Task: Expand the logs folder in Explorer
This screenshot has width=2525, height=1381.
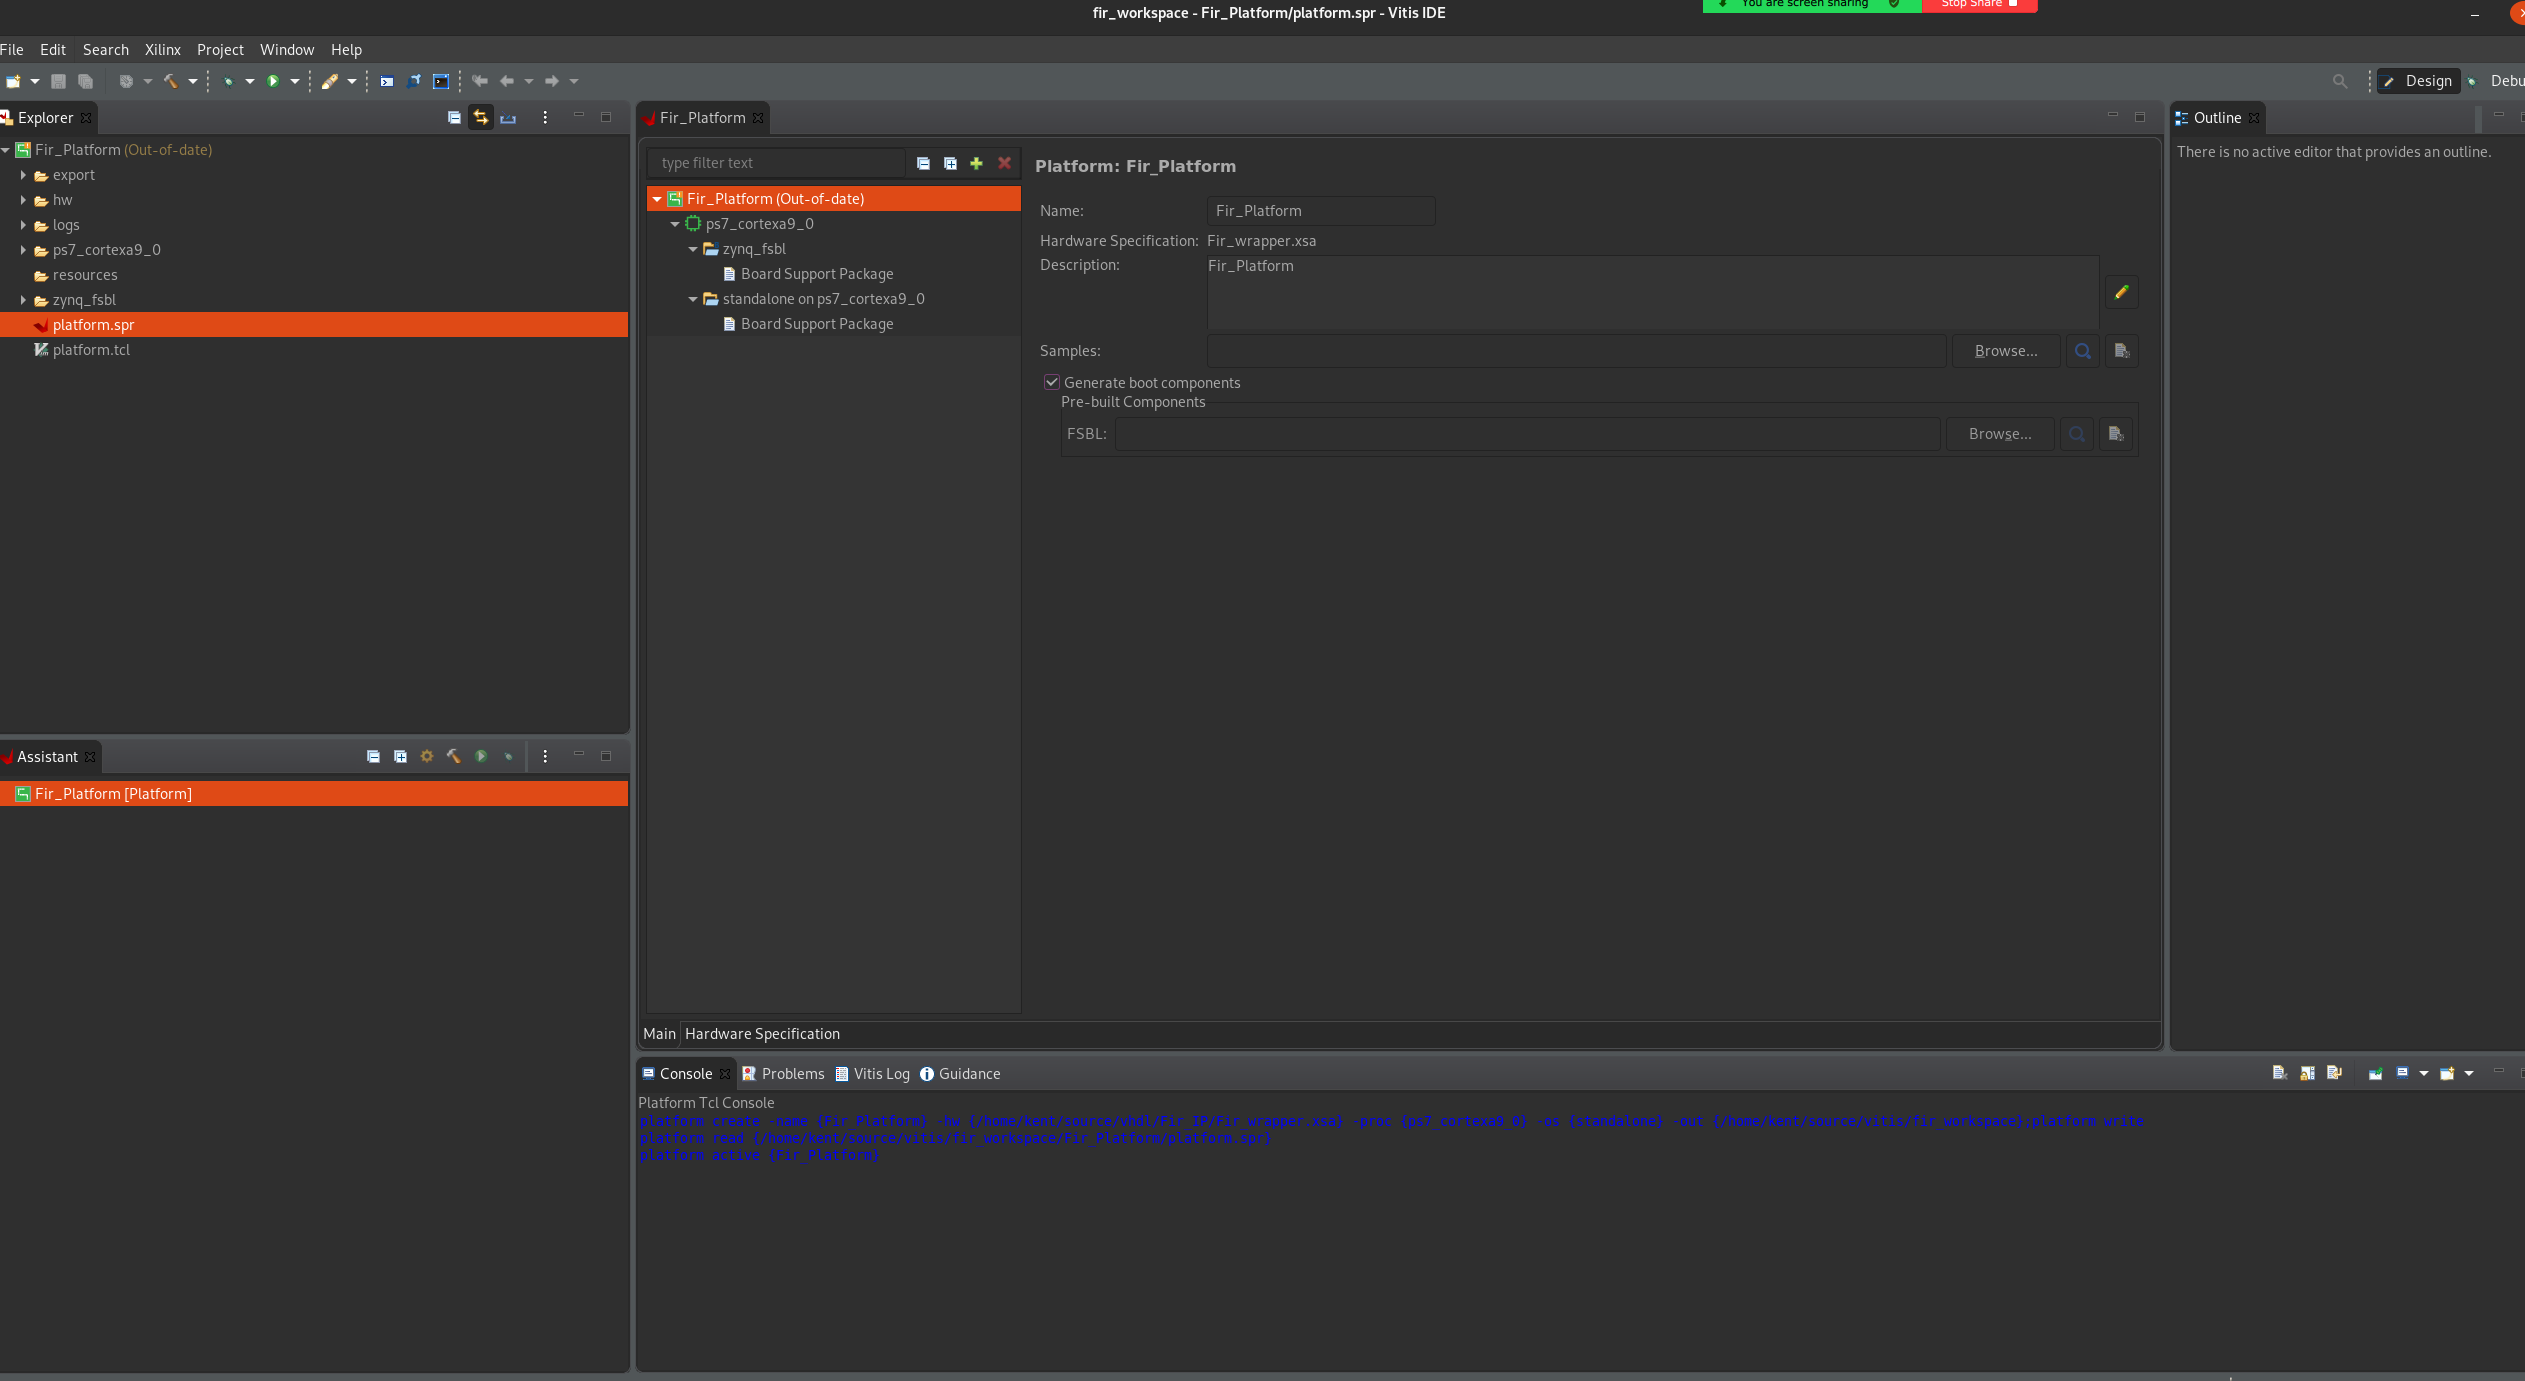Action: tap(23, 225)
